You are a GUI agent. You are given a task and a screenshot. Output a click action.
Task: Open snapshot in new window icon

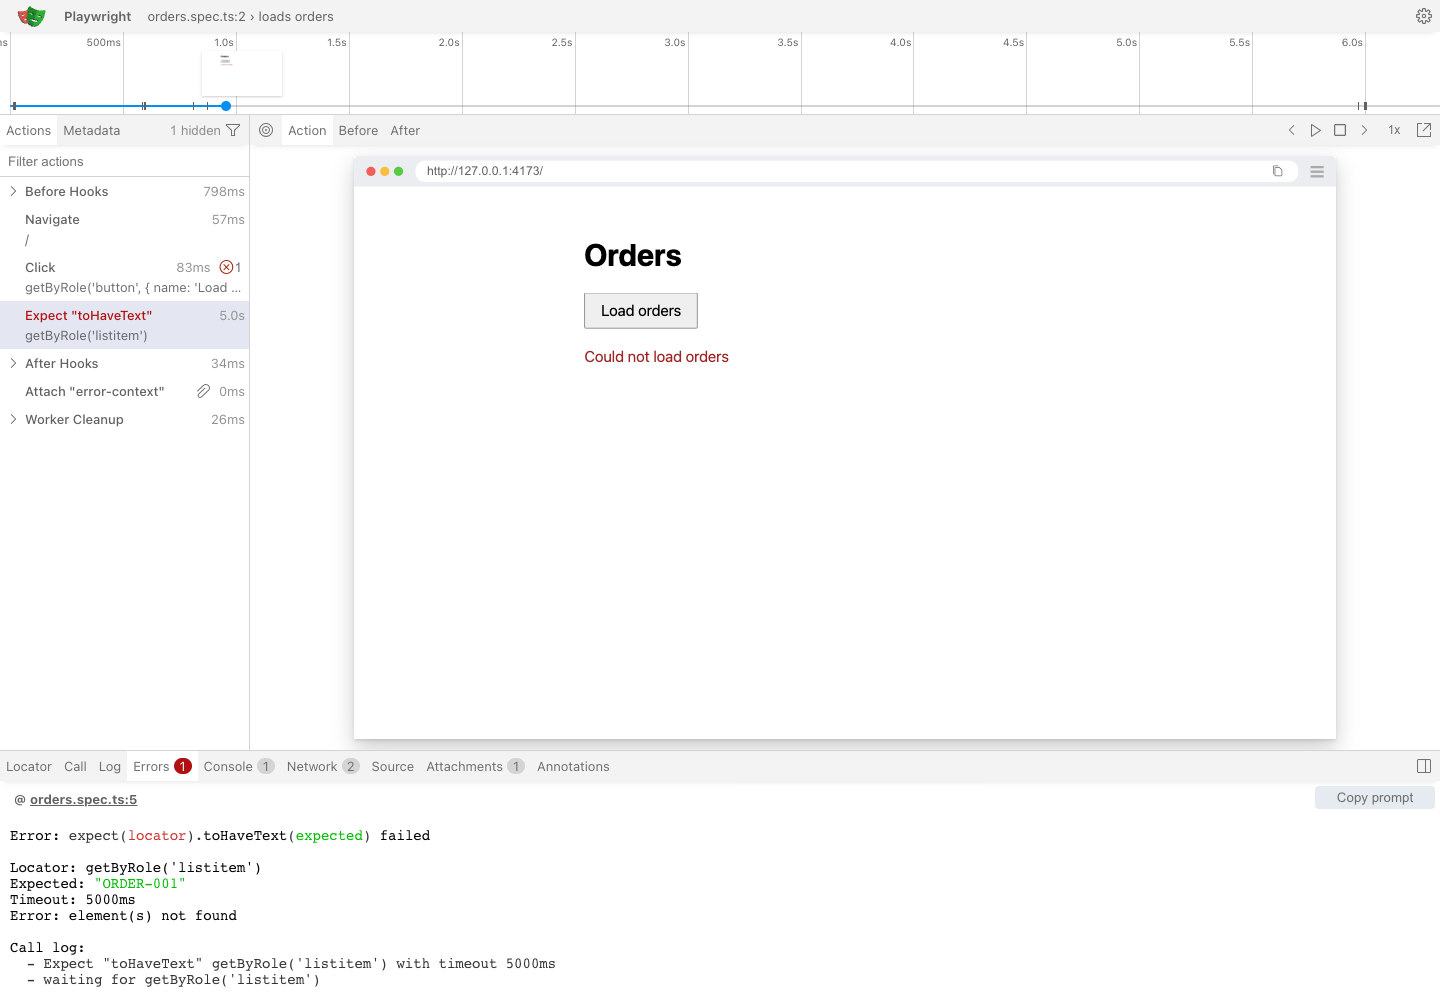tap(1424, 130)
